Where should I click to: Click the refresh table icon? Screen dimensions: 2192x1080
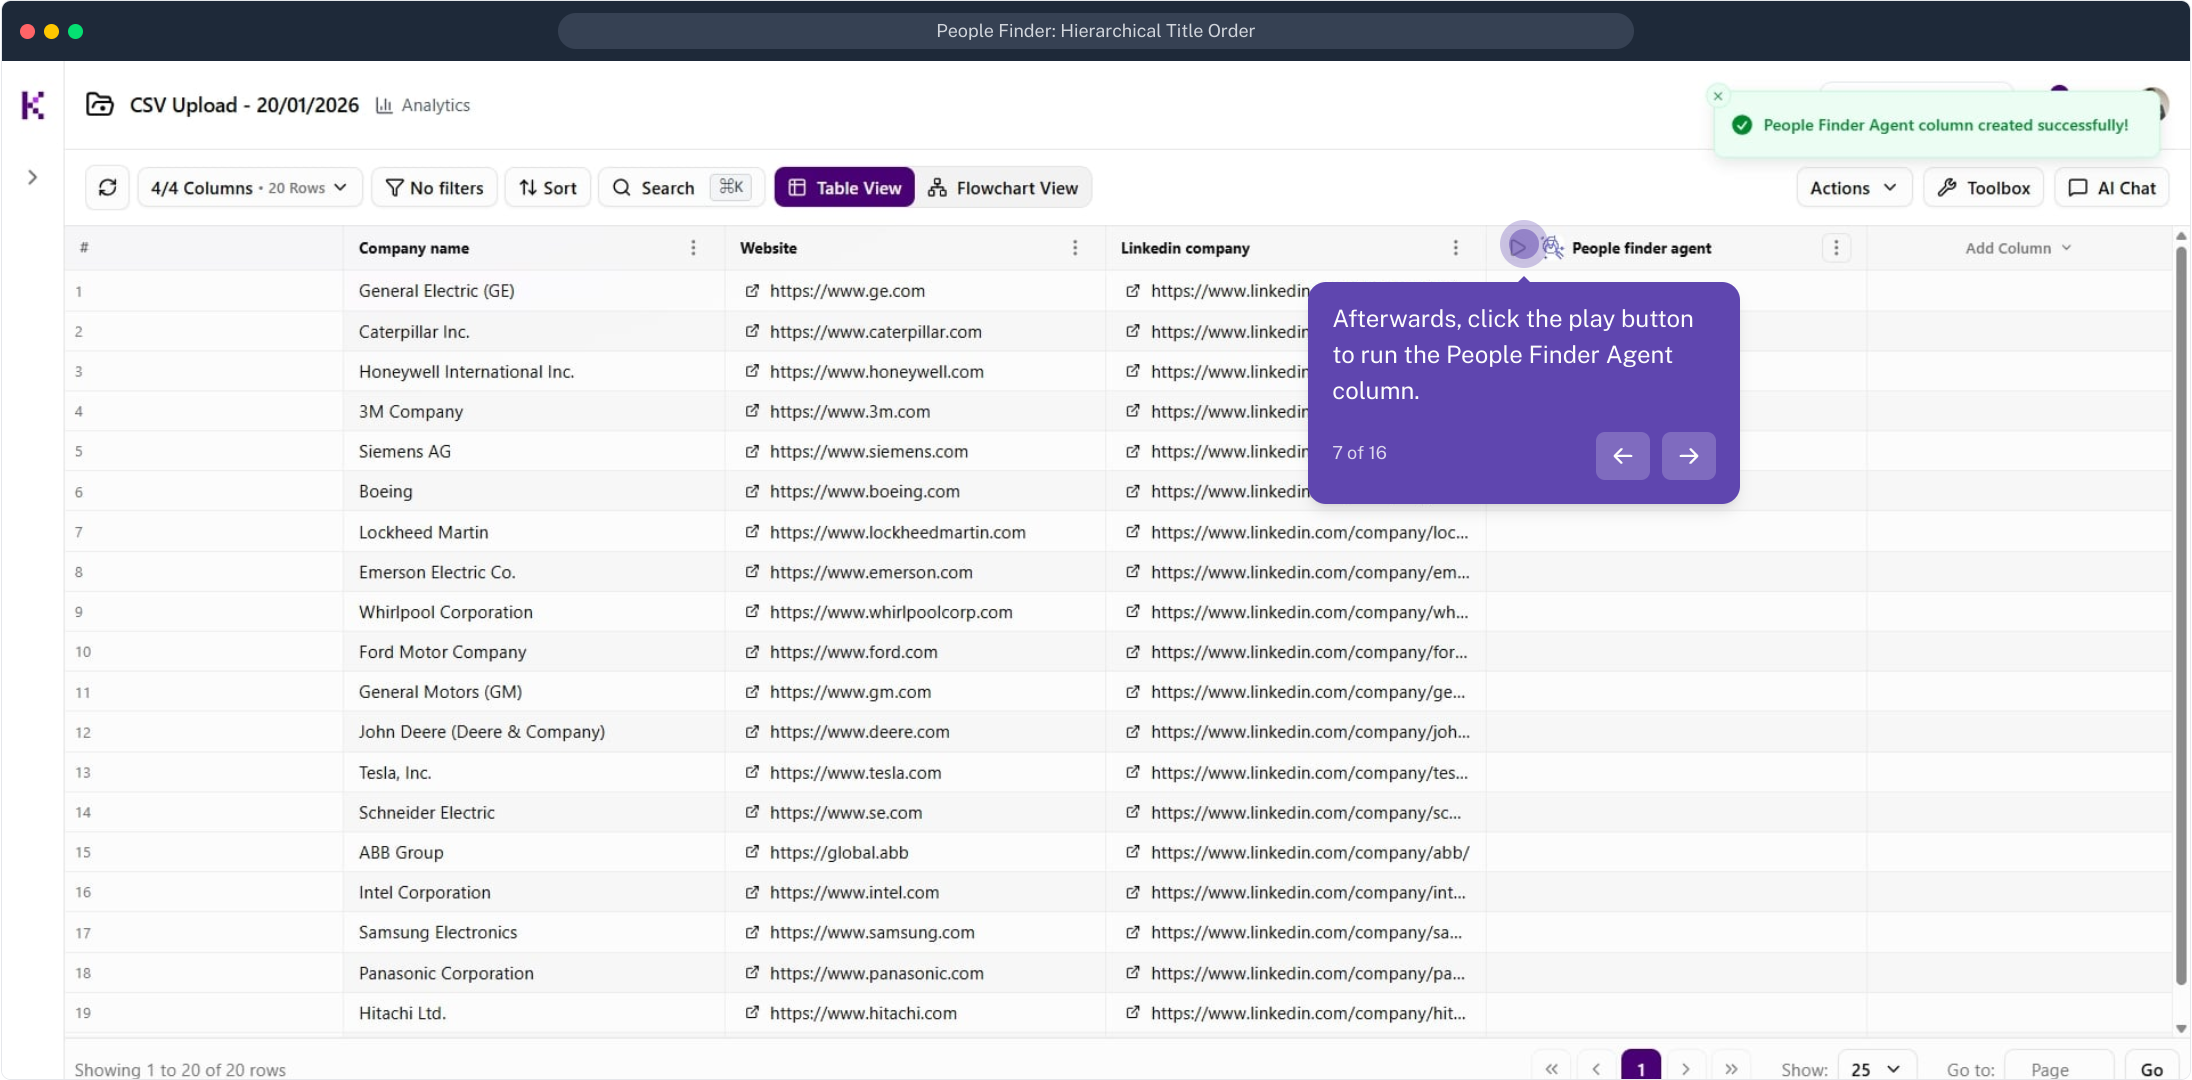(108, 187)
